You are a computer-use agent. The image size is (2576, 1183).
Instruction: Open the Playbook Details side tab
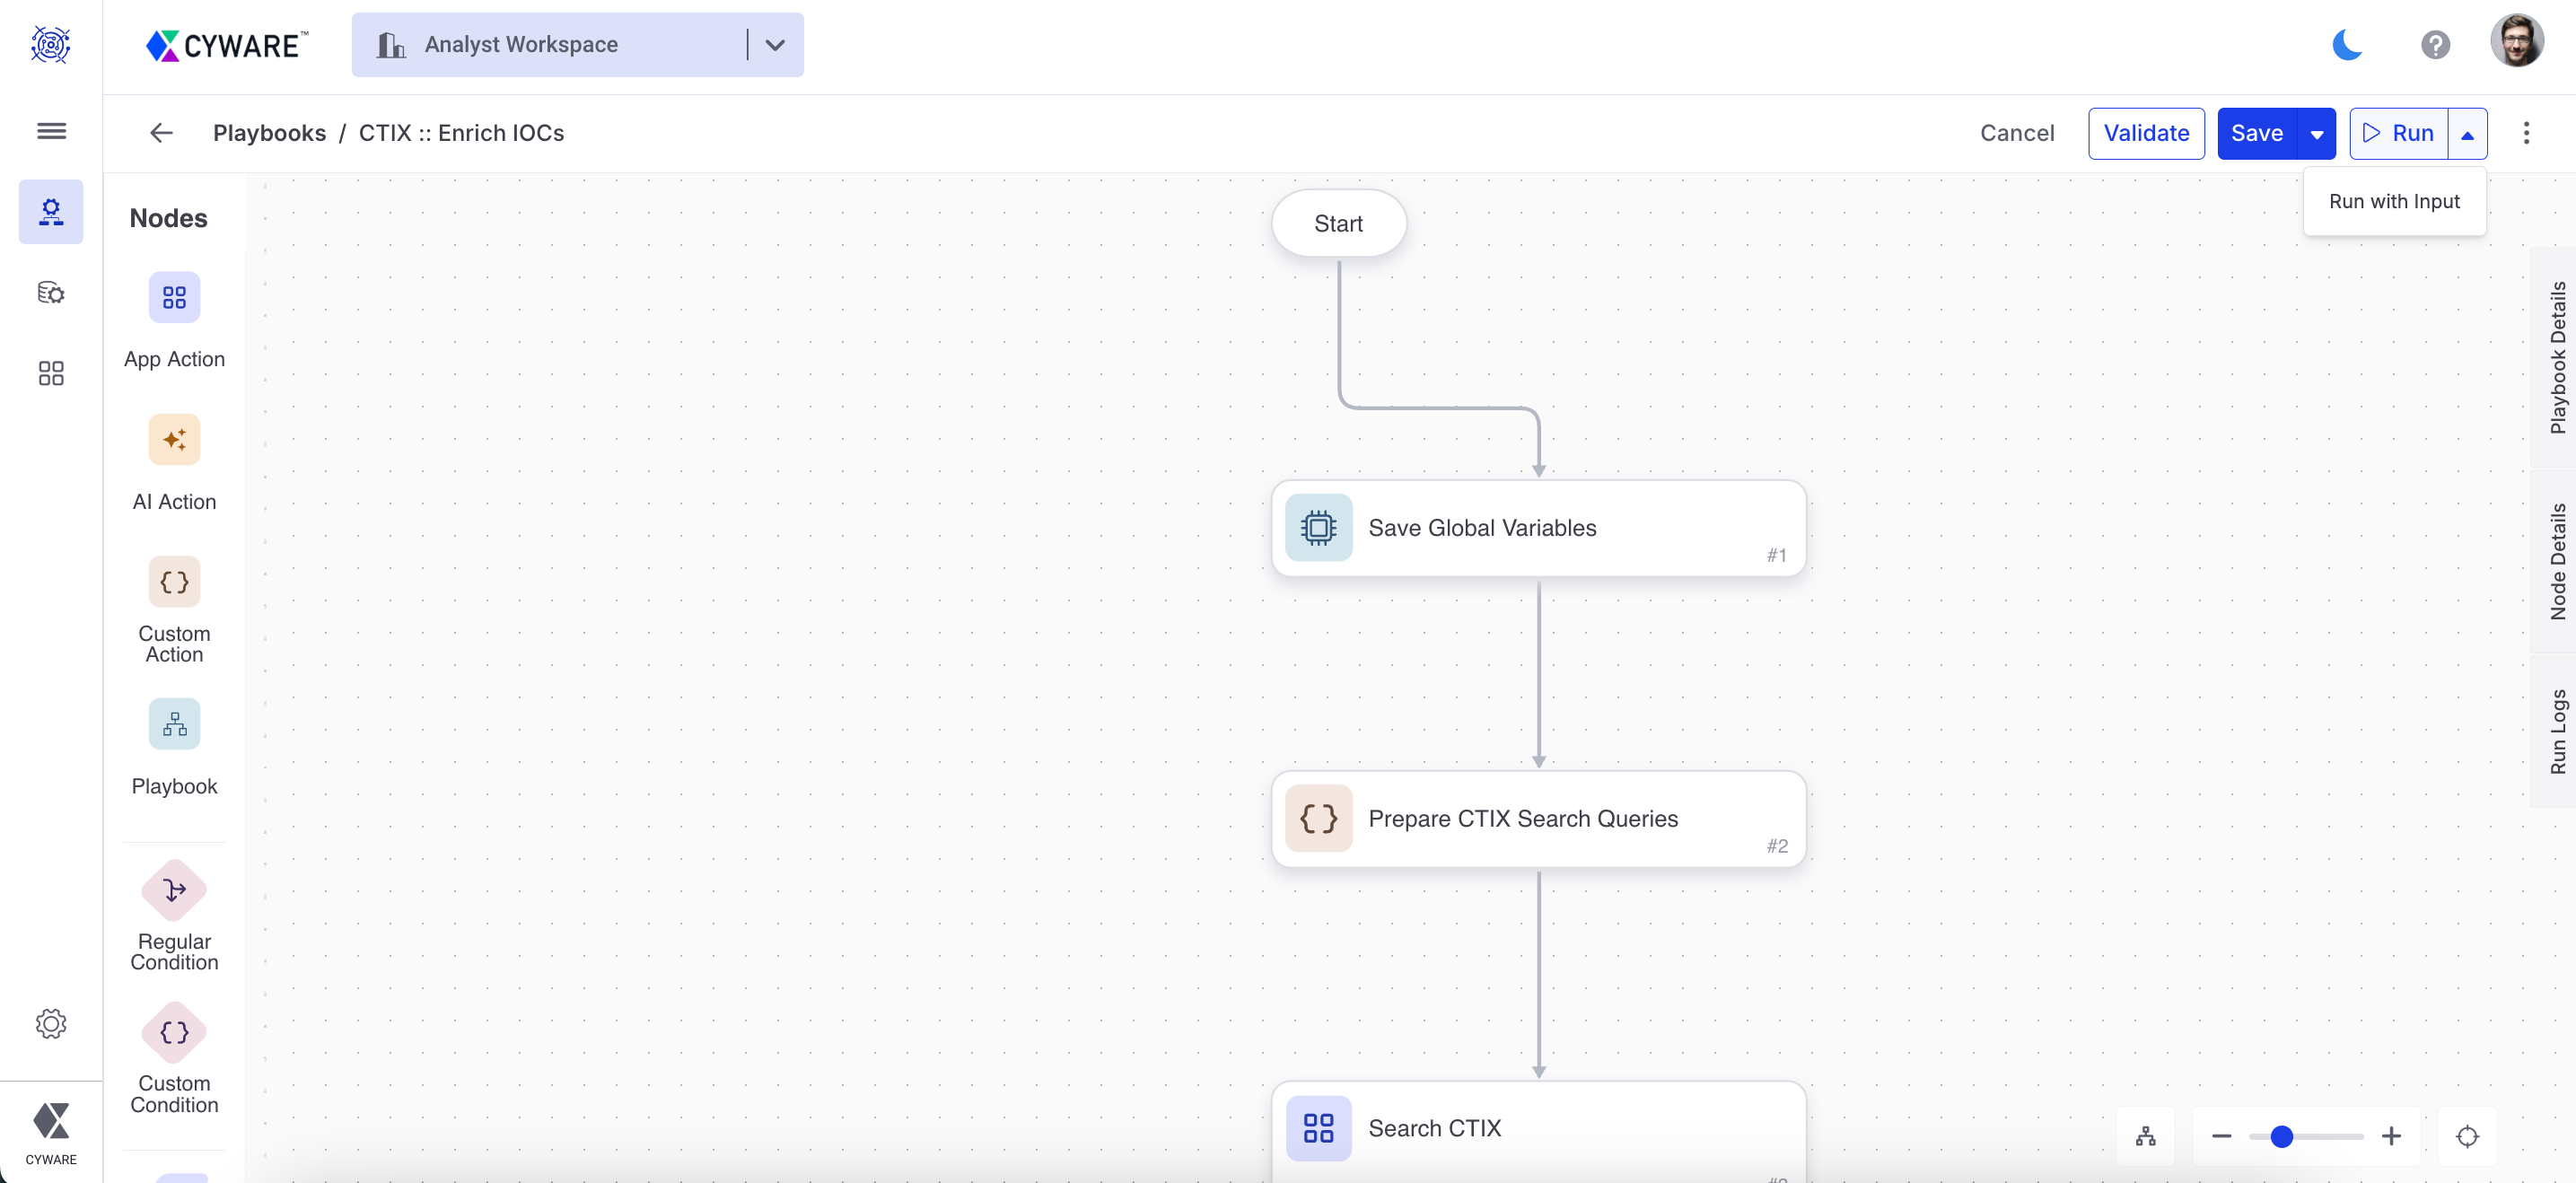point(2557,357)
